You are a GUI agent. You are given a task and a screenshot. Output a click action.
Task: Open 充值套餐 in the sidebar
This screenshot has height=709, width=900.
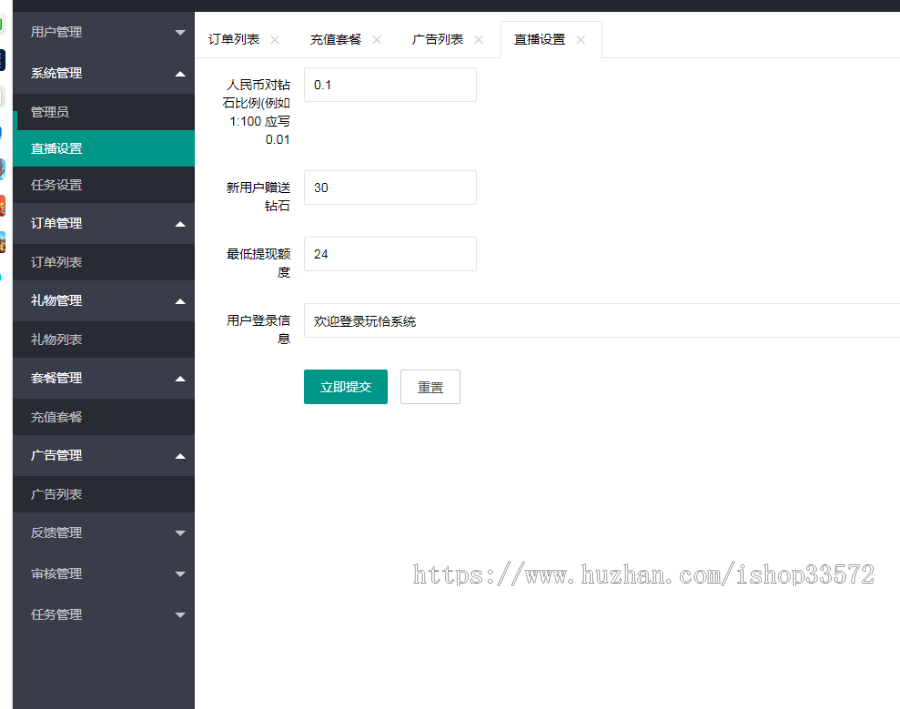(104, 417)
